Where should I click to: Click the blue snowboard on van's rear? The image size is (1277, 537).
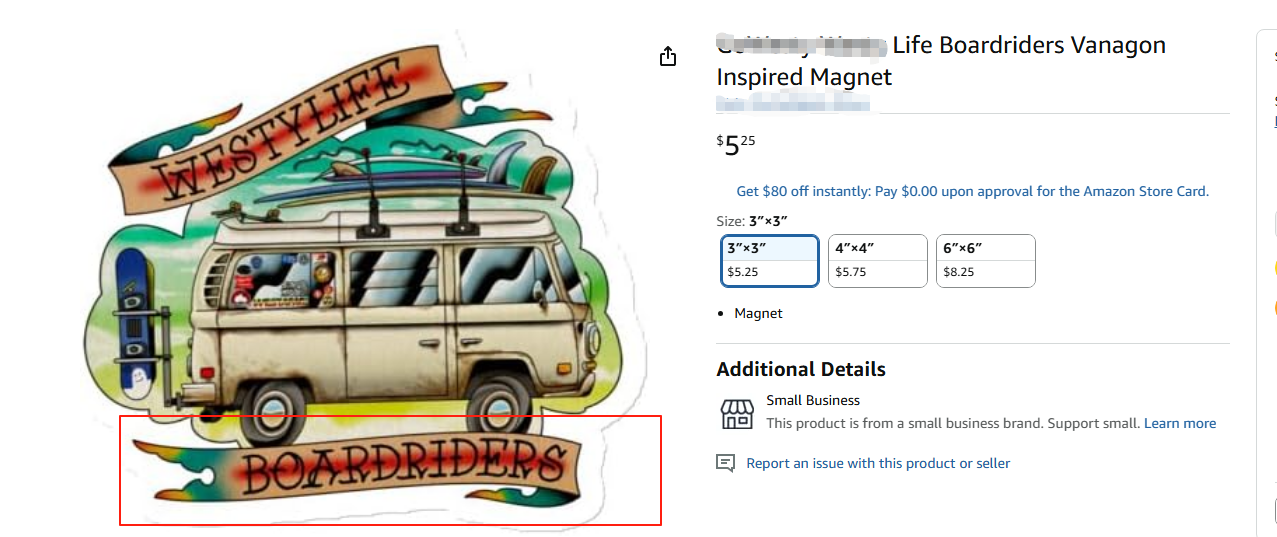[x=133, y=322]
